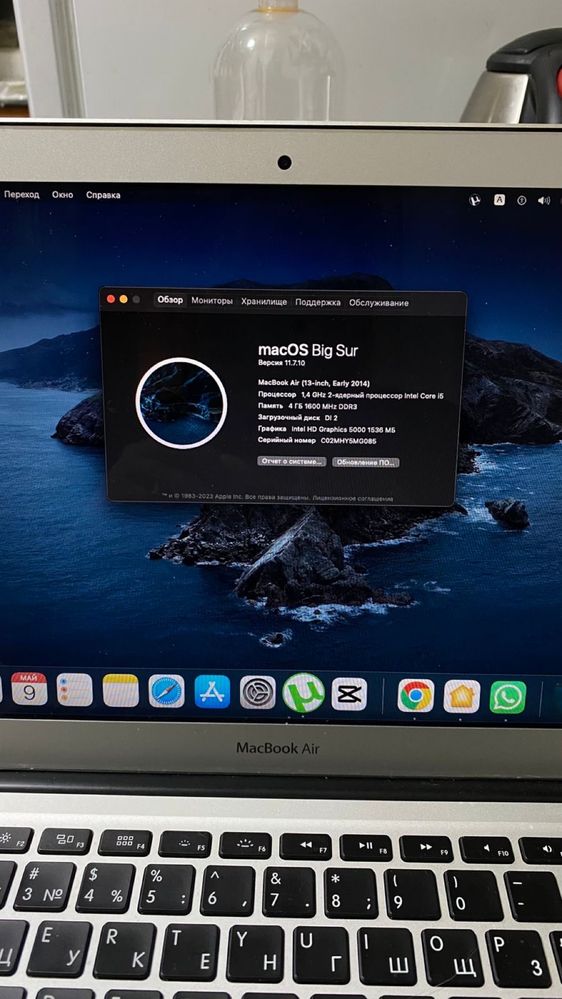Click the MacBook Air (13-inch, Early 2014) text

tap(313, 383)
